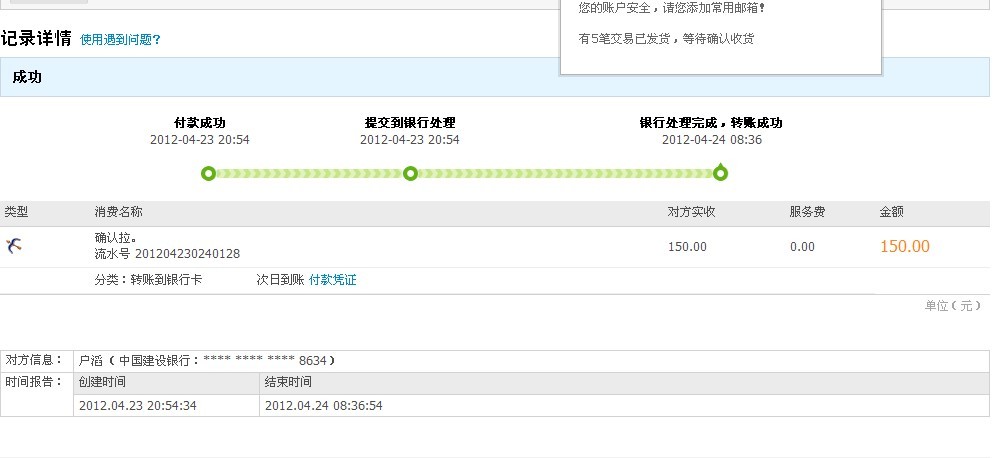Click the progress bar between 付款成功 and 提交到银行处理
Screen dimensions: 997x458
tap(309, 174)
